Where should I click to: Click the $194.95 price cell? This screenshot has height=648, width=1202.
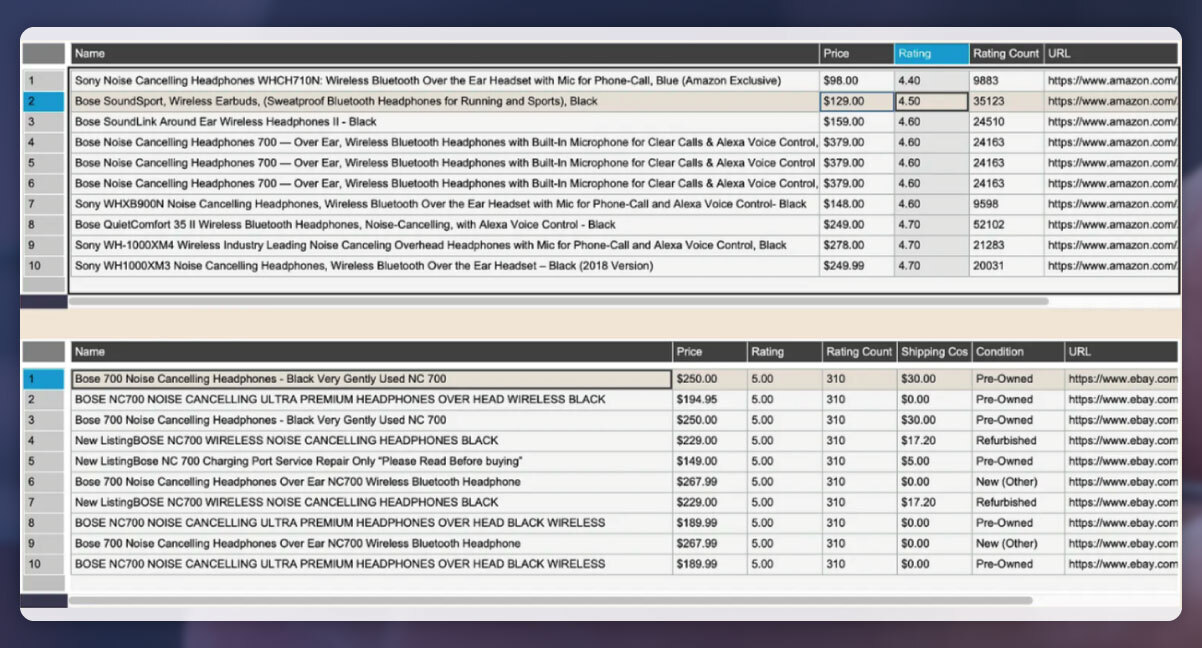pos(710,400)
